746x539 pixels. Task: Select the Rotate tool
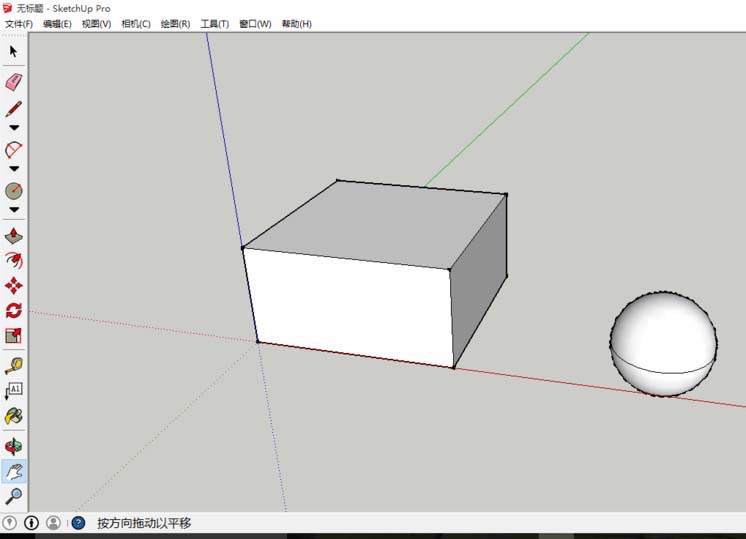14,310
